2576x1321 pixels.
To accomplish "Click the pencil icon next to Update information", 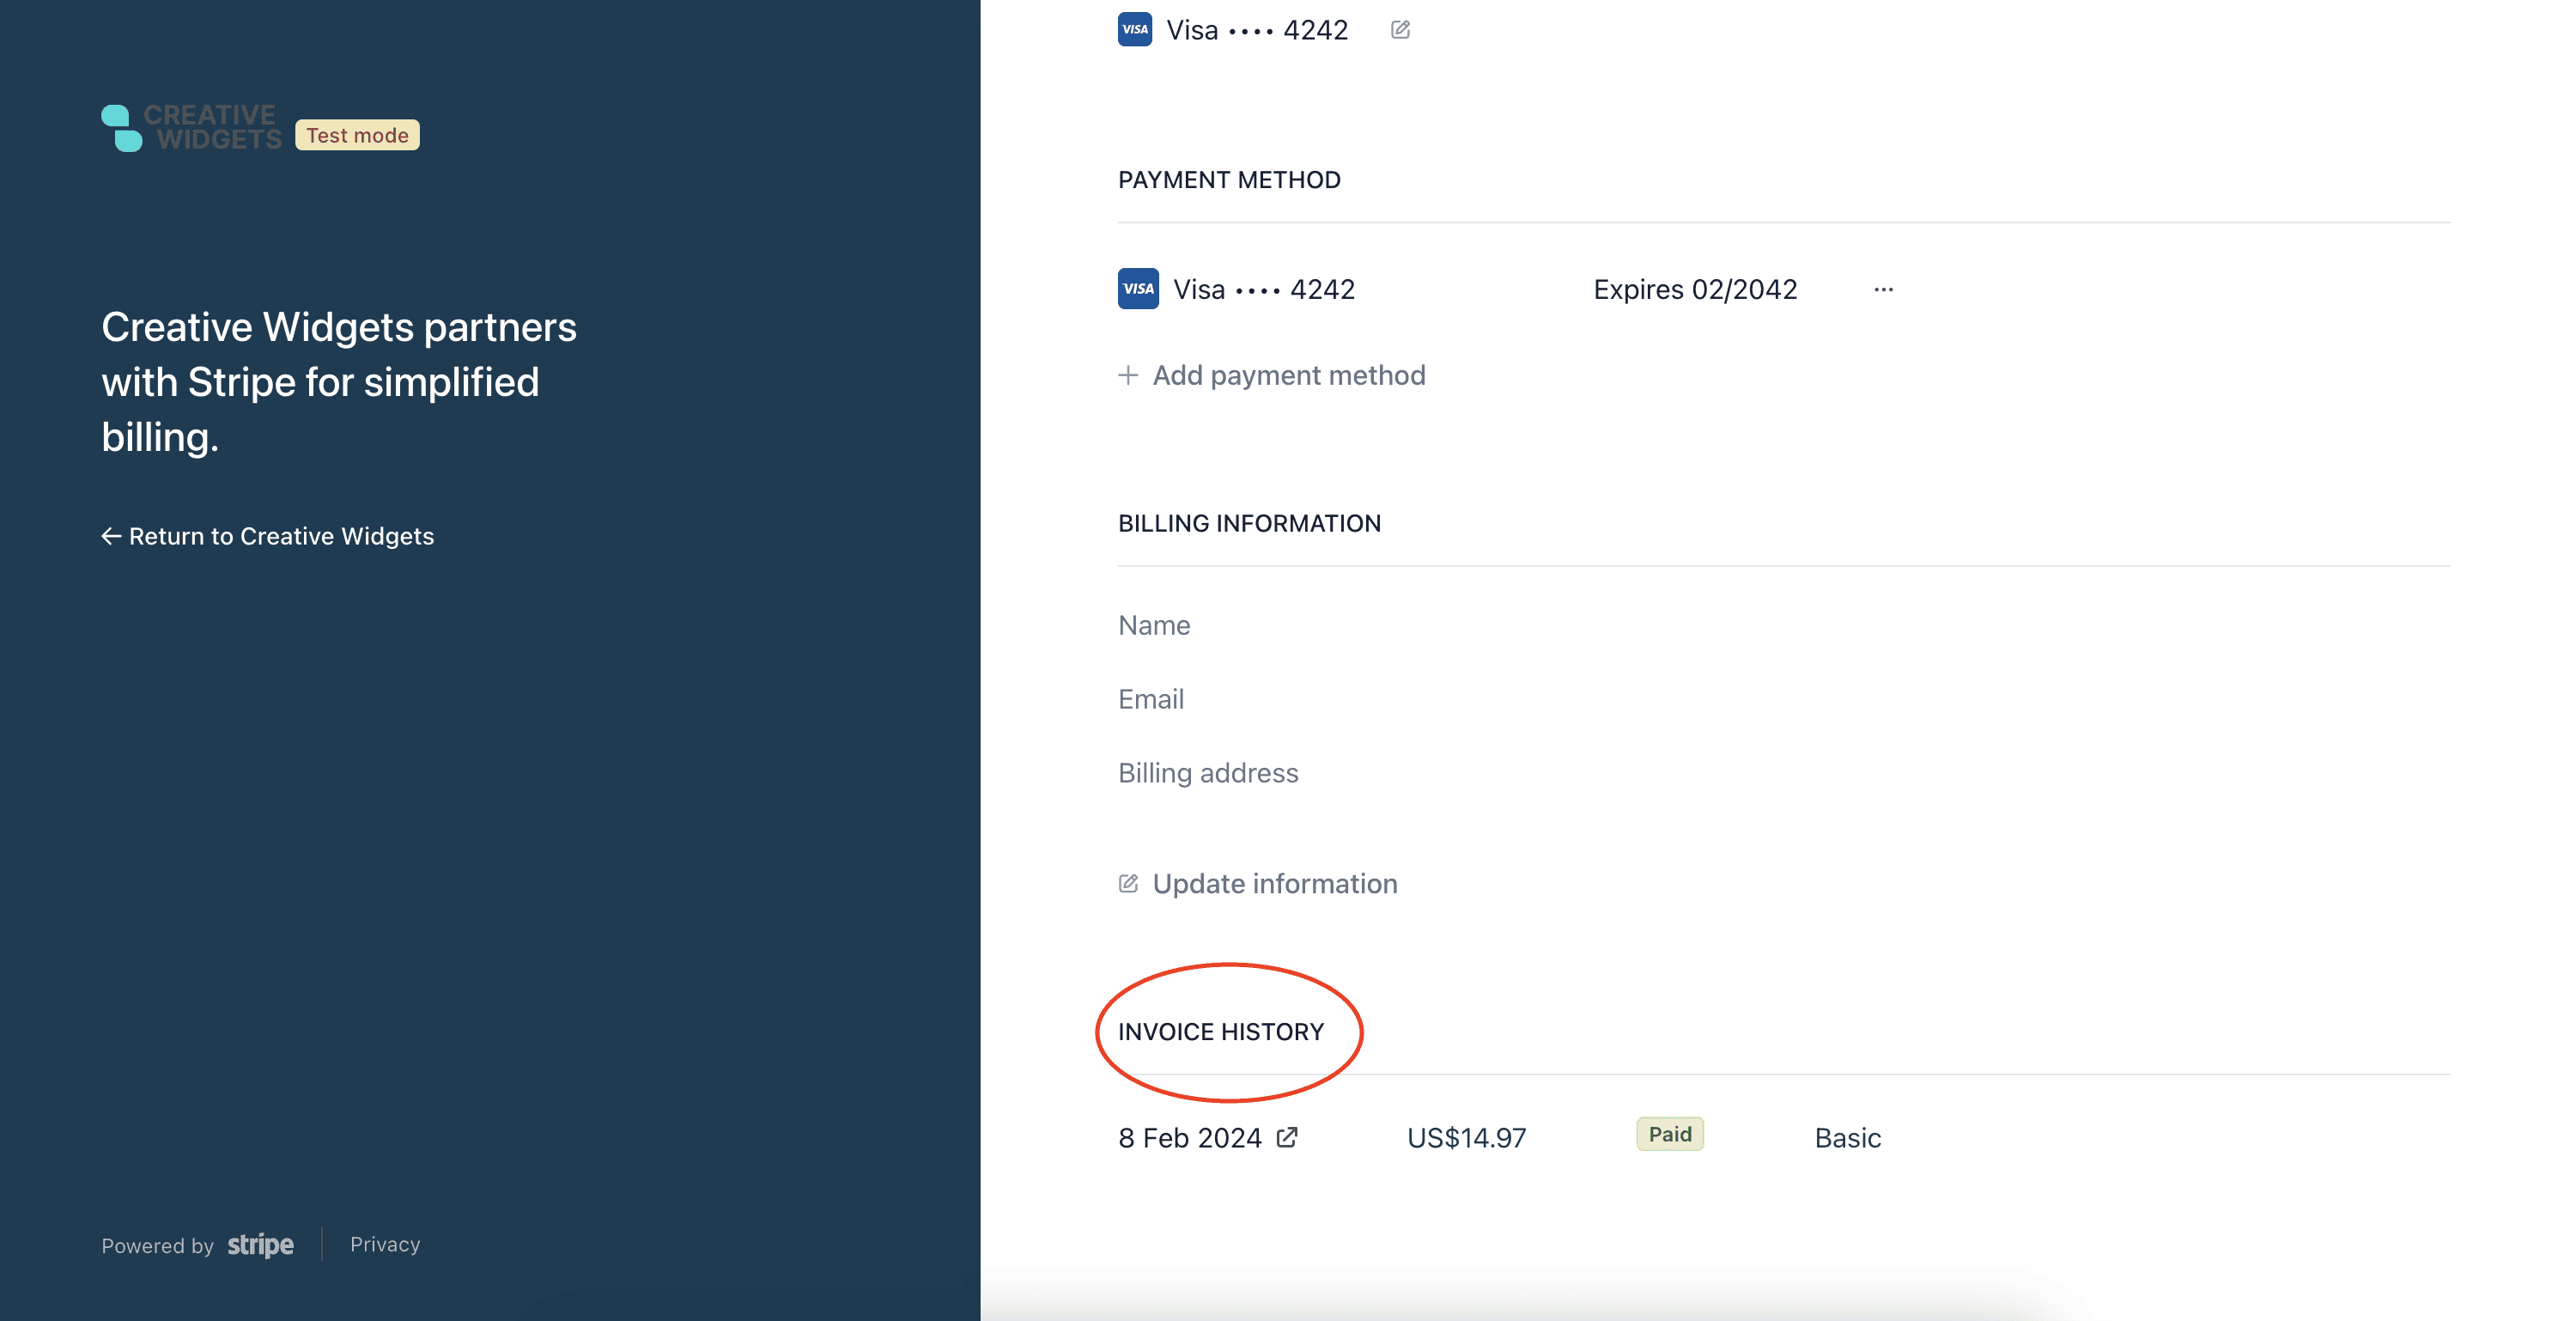I will click(1128, 883).
